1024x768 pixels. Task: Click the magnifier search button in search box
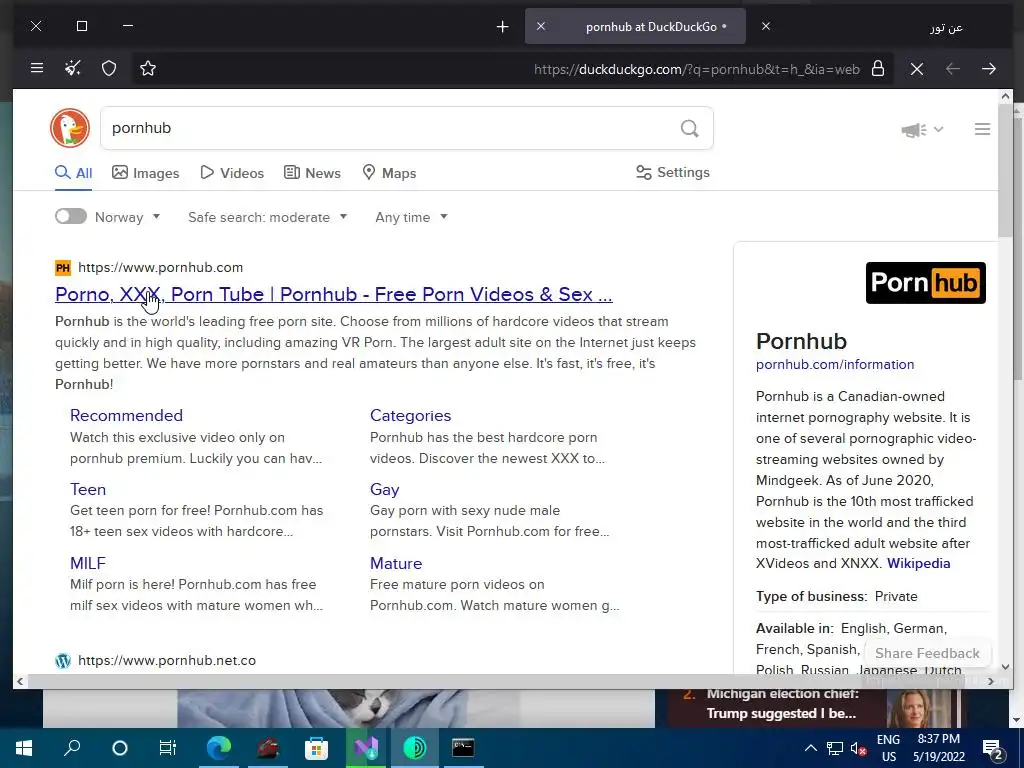click(x=690, y=128)
